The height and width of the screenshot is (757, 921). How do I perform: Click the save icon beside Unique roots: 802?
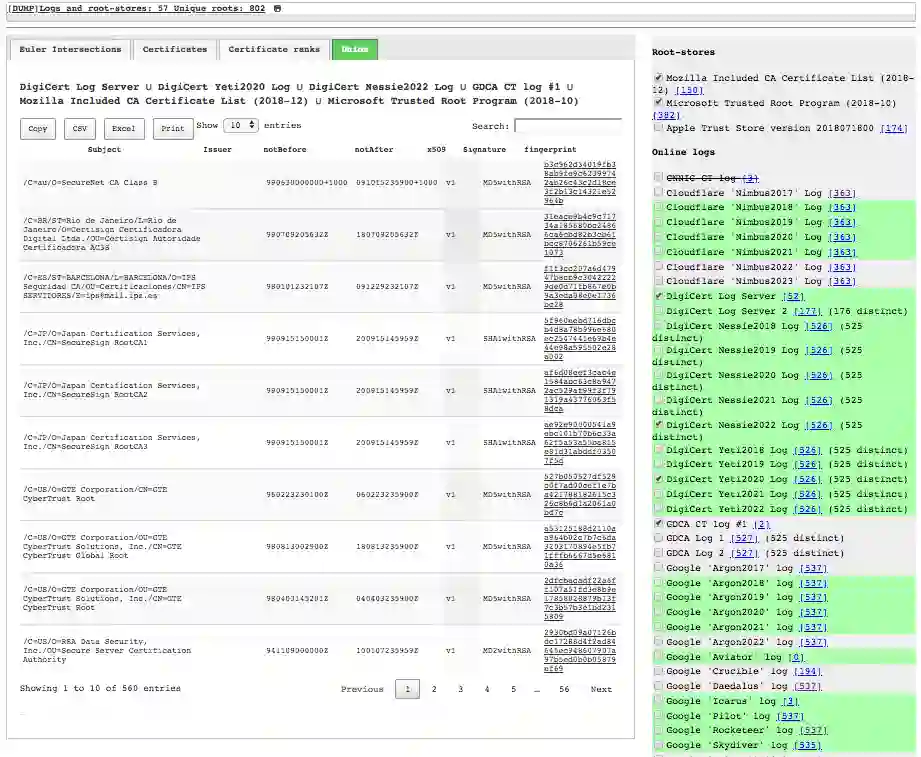277,8
